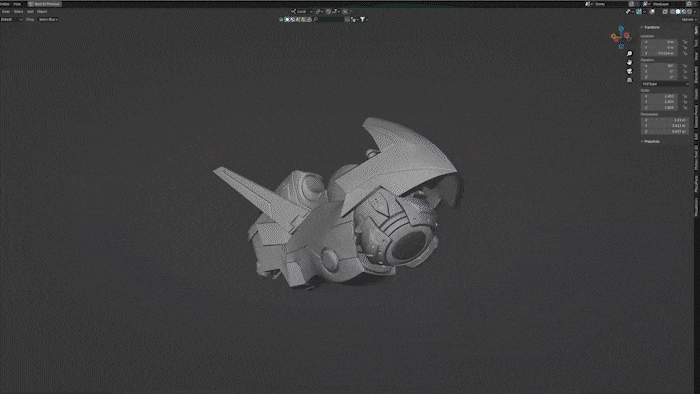Click the pan hand icon in viewport
This screenshot has width=700, height=394.
tap(629, 62)
